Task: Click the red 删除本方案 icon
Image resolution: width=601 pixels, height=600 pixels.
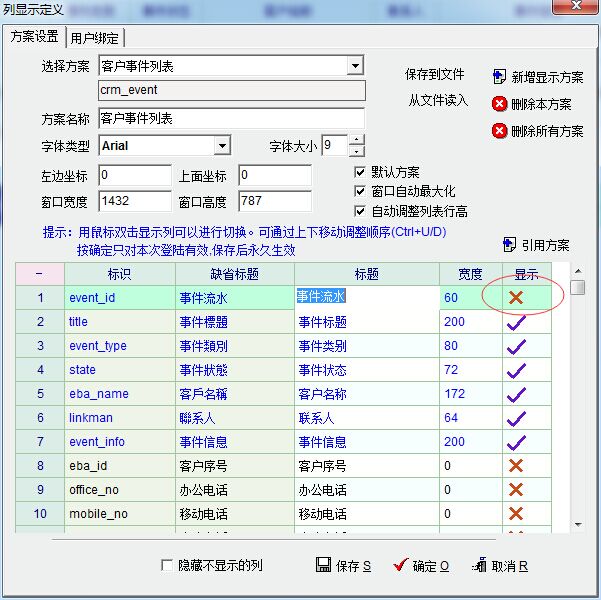Action: (x=499, y=104)
